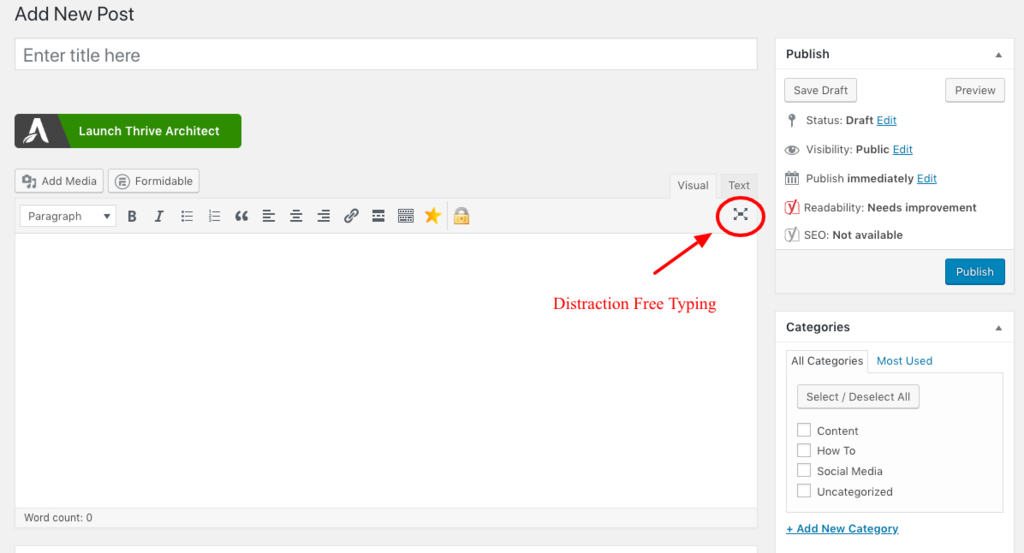Click the Enter title here field
Viewport: 1024px width, 553px height.
(x=386, y=55)
